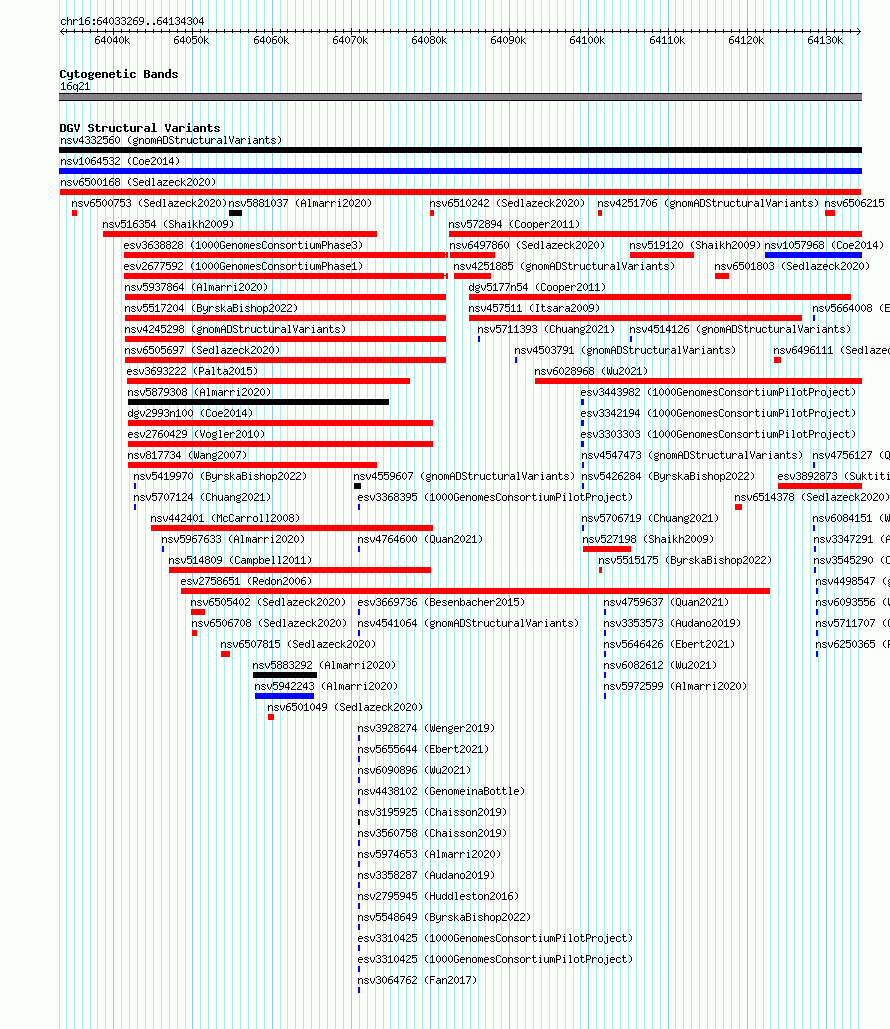Click the nsv519120 (Shaikh2009) label
This screenshot has height=1029, width=890.
[x=695, y=245]
